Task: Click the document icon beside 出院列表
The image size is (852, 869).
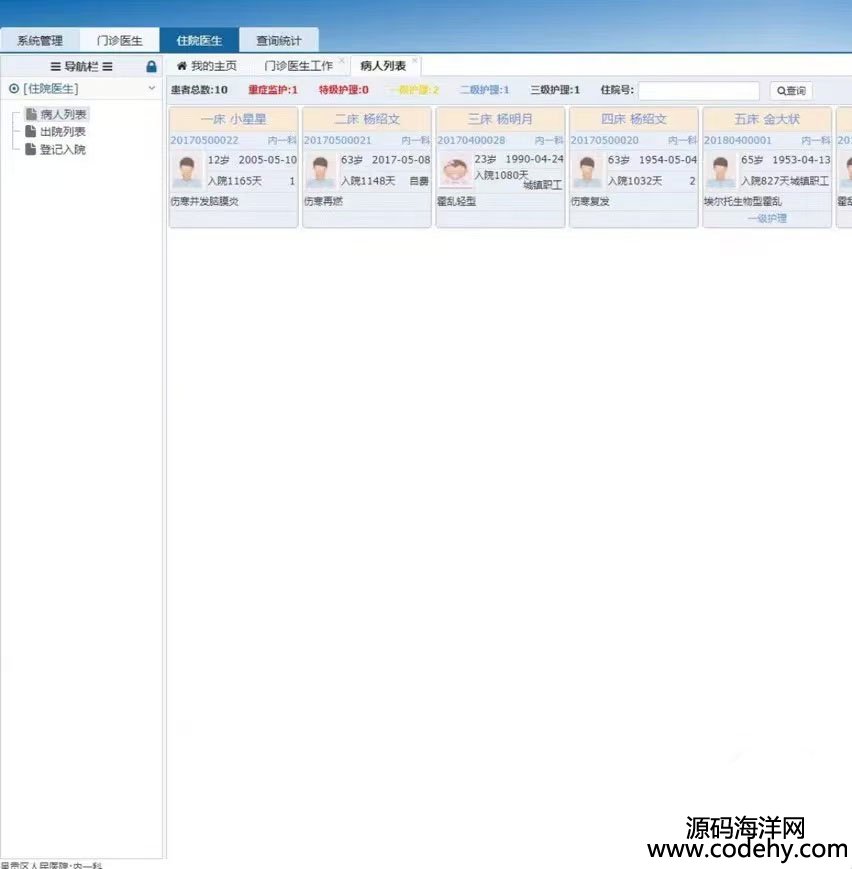Action: tap(31, 131)
